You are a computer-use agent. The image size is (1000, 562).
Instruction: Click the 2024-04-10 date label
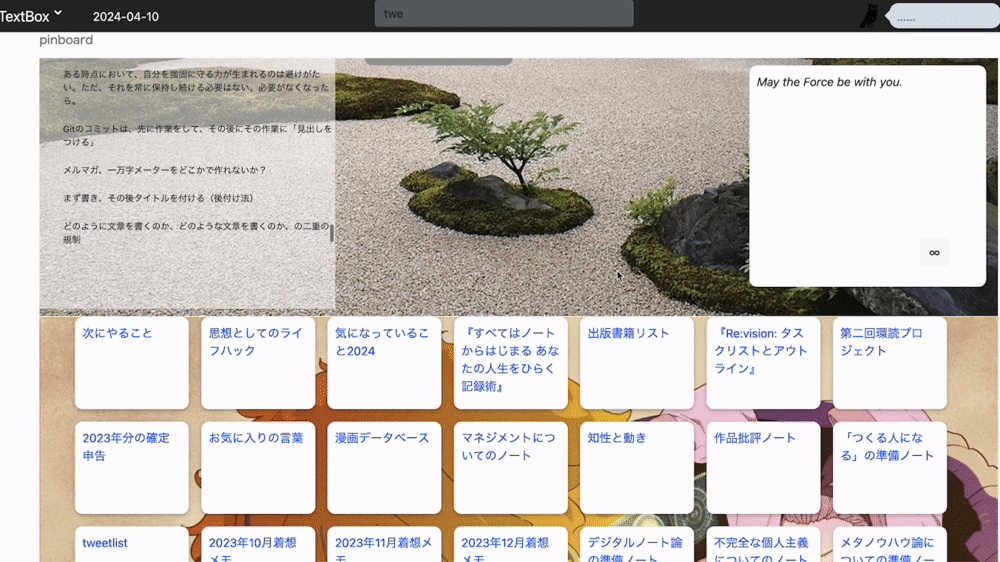[126, 17]
